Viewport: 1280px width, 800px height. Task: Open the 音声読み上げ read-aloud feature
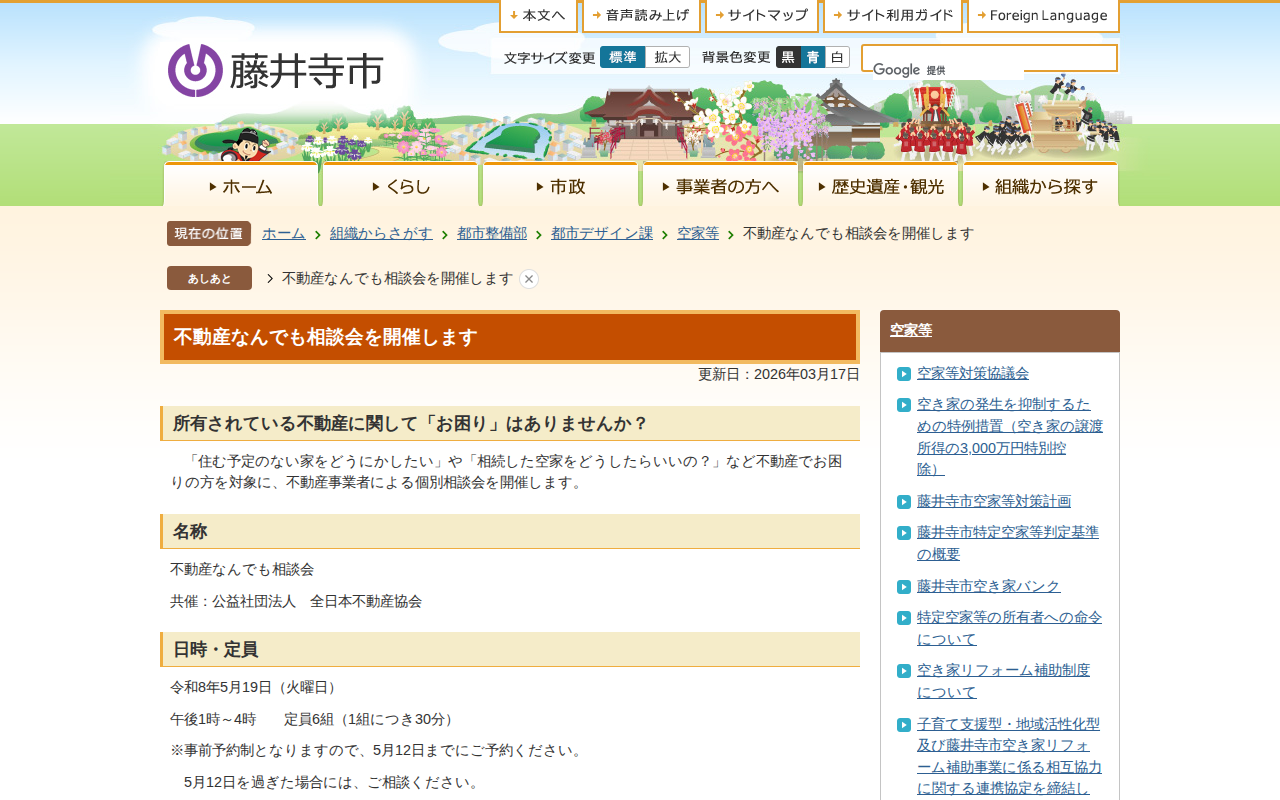click(x=641, y=15)
